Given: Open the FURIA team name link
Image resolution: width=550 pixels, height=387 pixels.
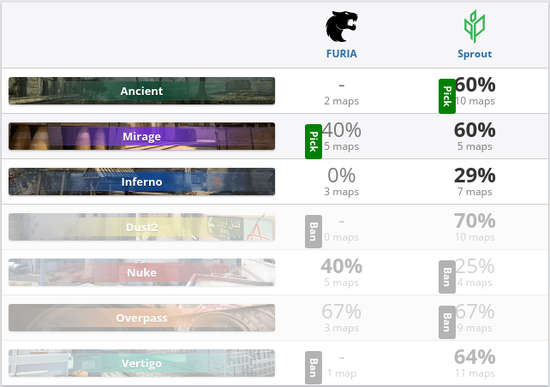Looking at the screenshot, I should click(x=341, y=54).
